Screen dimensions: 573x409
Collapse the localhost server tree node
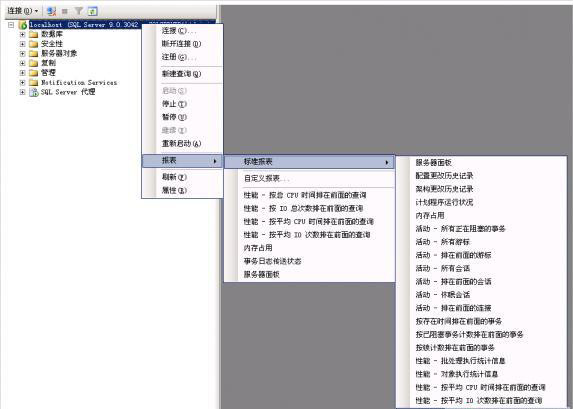(x=11, y=25)
